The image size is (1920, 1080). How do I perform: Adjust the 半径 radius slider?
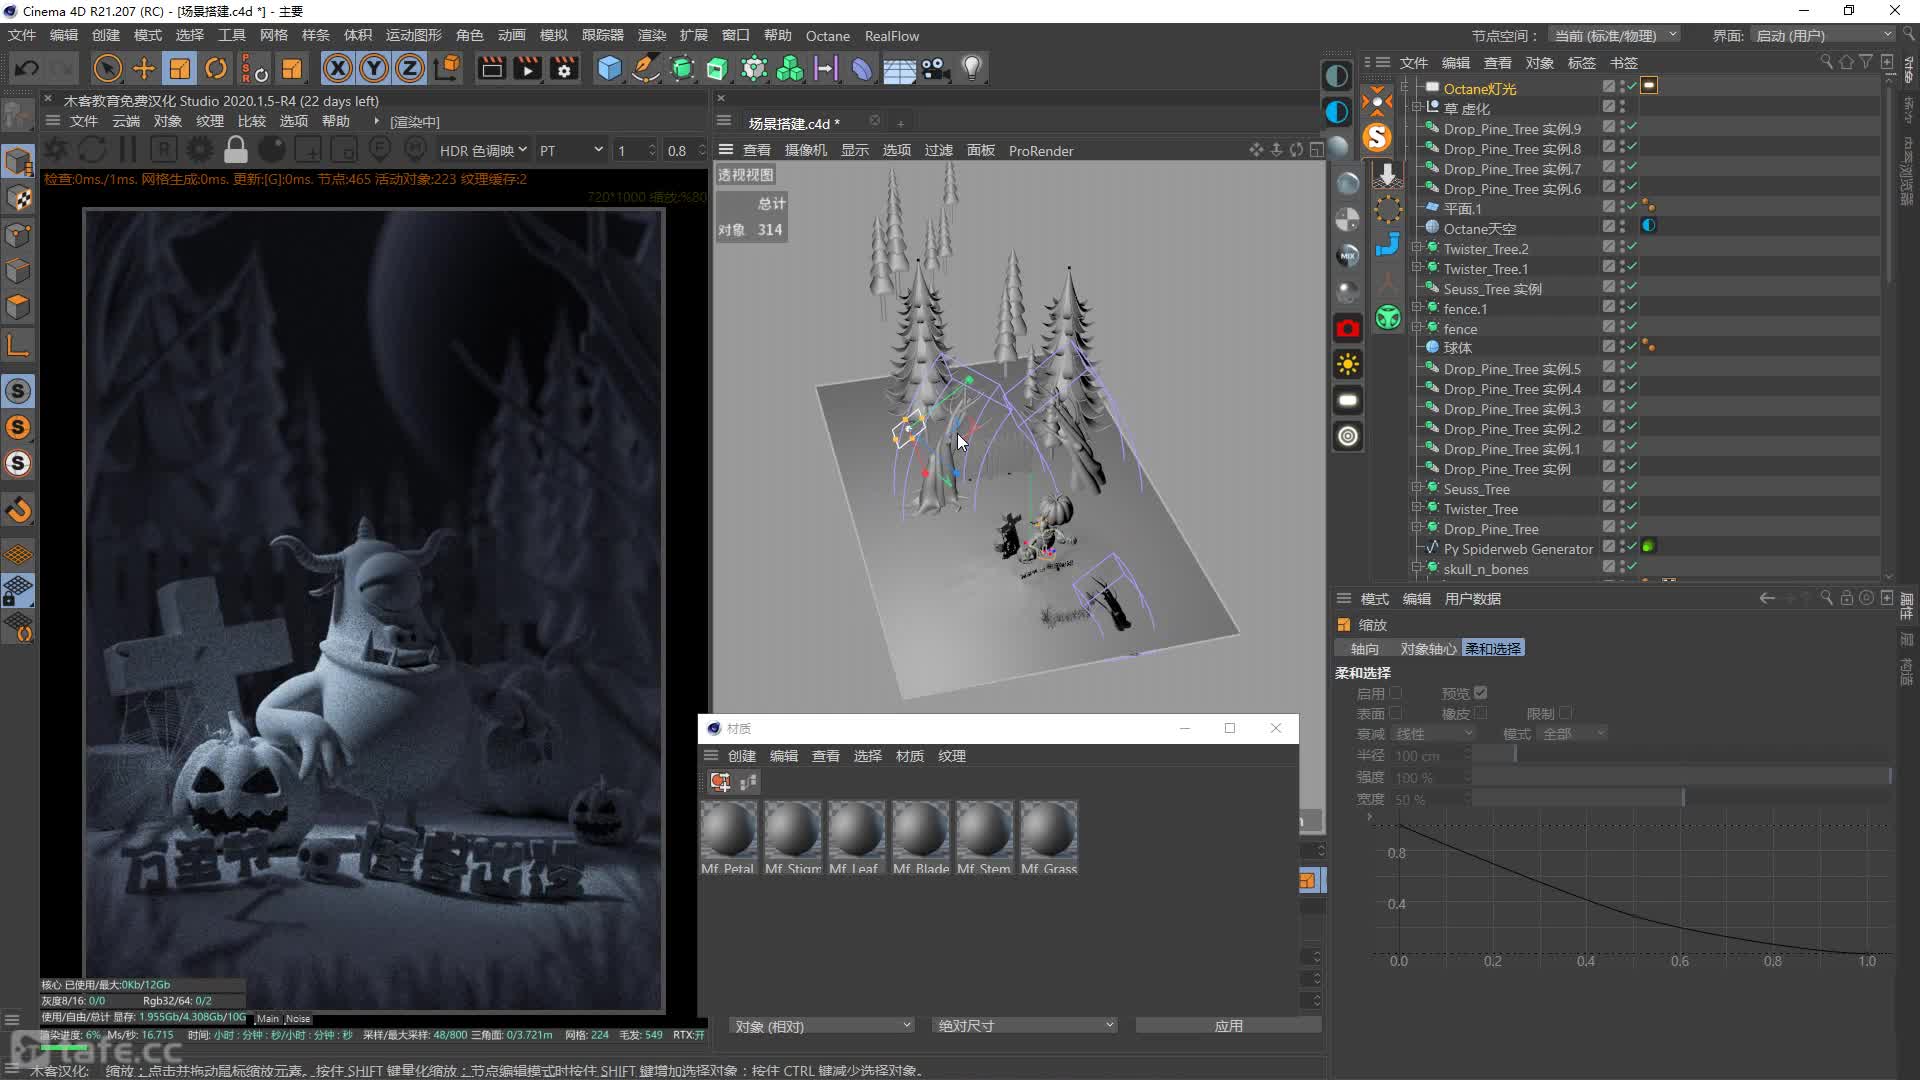pos(1682,755)
